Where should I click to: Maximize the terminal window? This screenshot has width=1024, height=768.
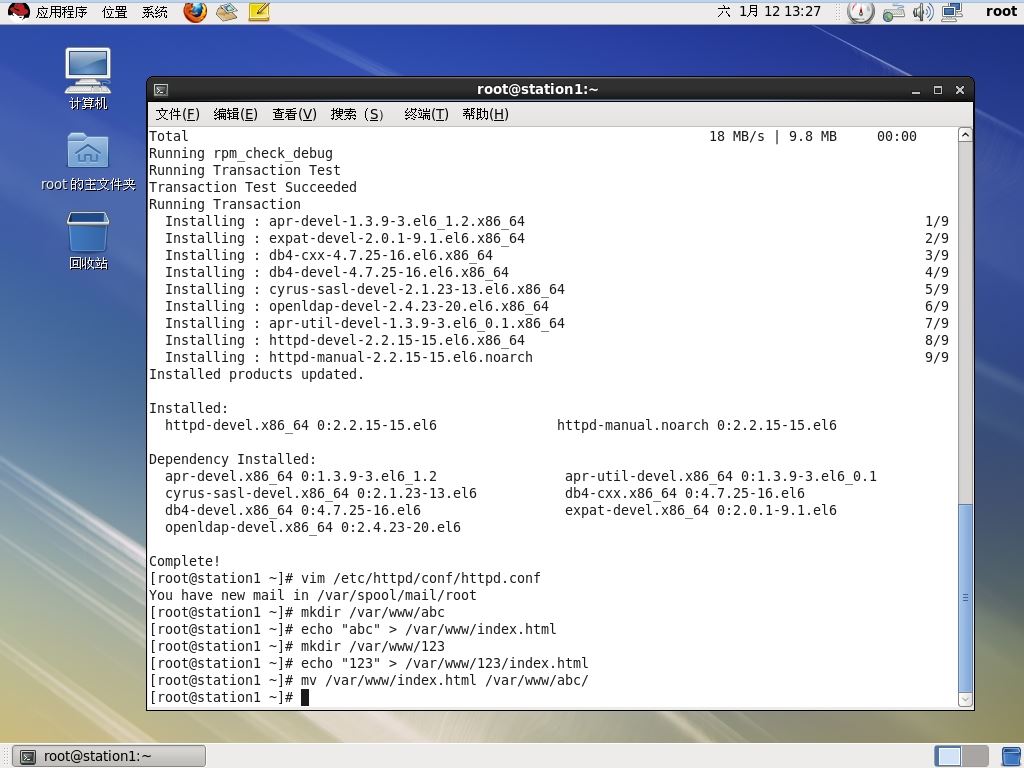(x=938, y=90)
